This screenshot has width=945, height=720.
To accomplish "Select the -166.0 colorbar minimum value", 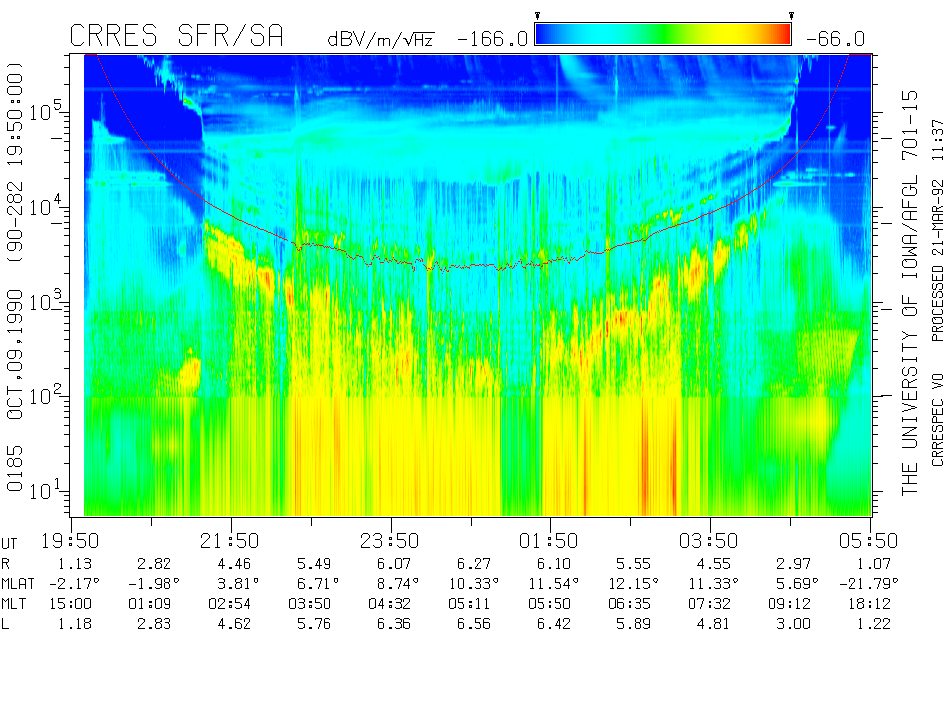I will coord(491,39).
